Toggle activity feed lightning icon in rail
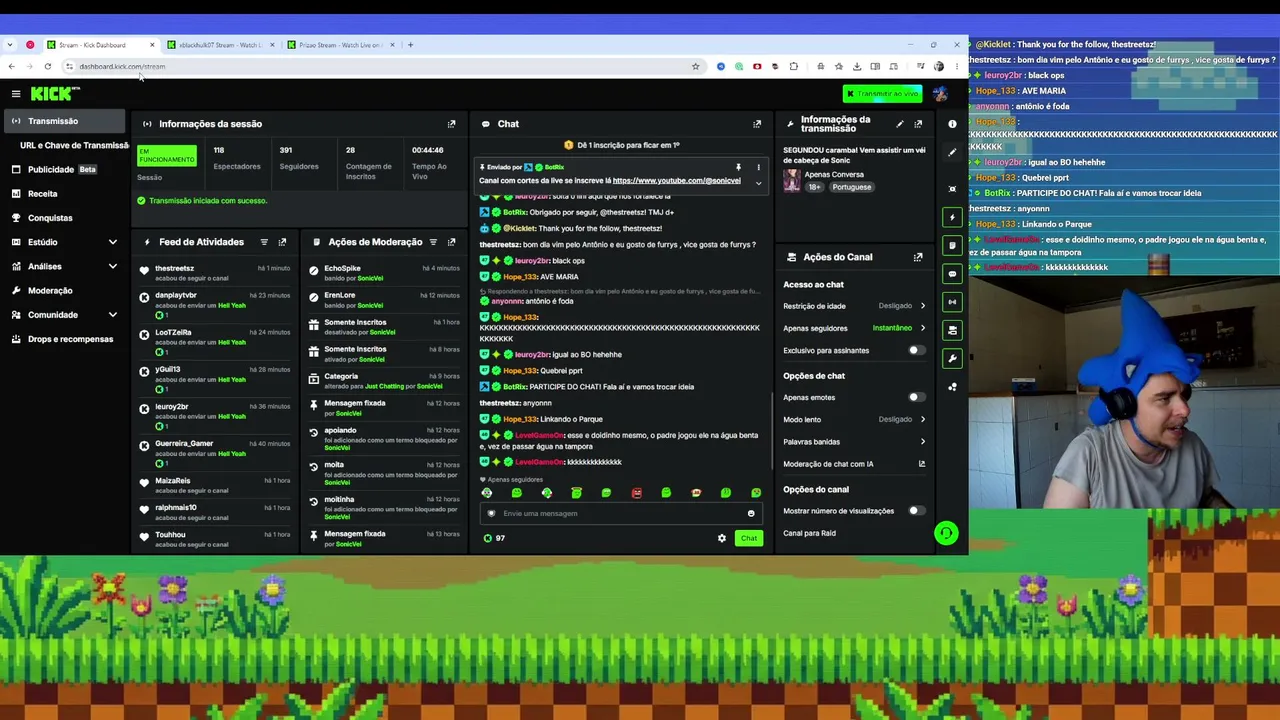The width and height of the screenshot is (1280, 720). pos(952,217)
